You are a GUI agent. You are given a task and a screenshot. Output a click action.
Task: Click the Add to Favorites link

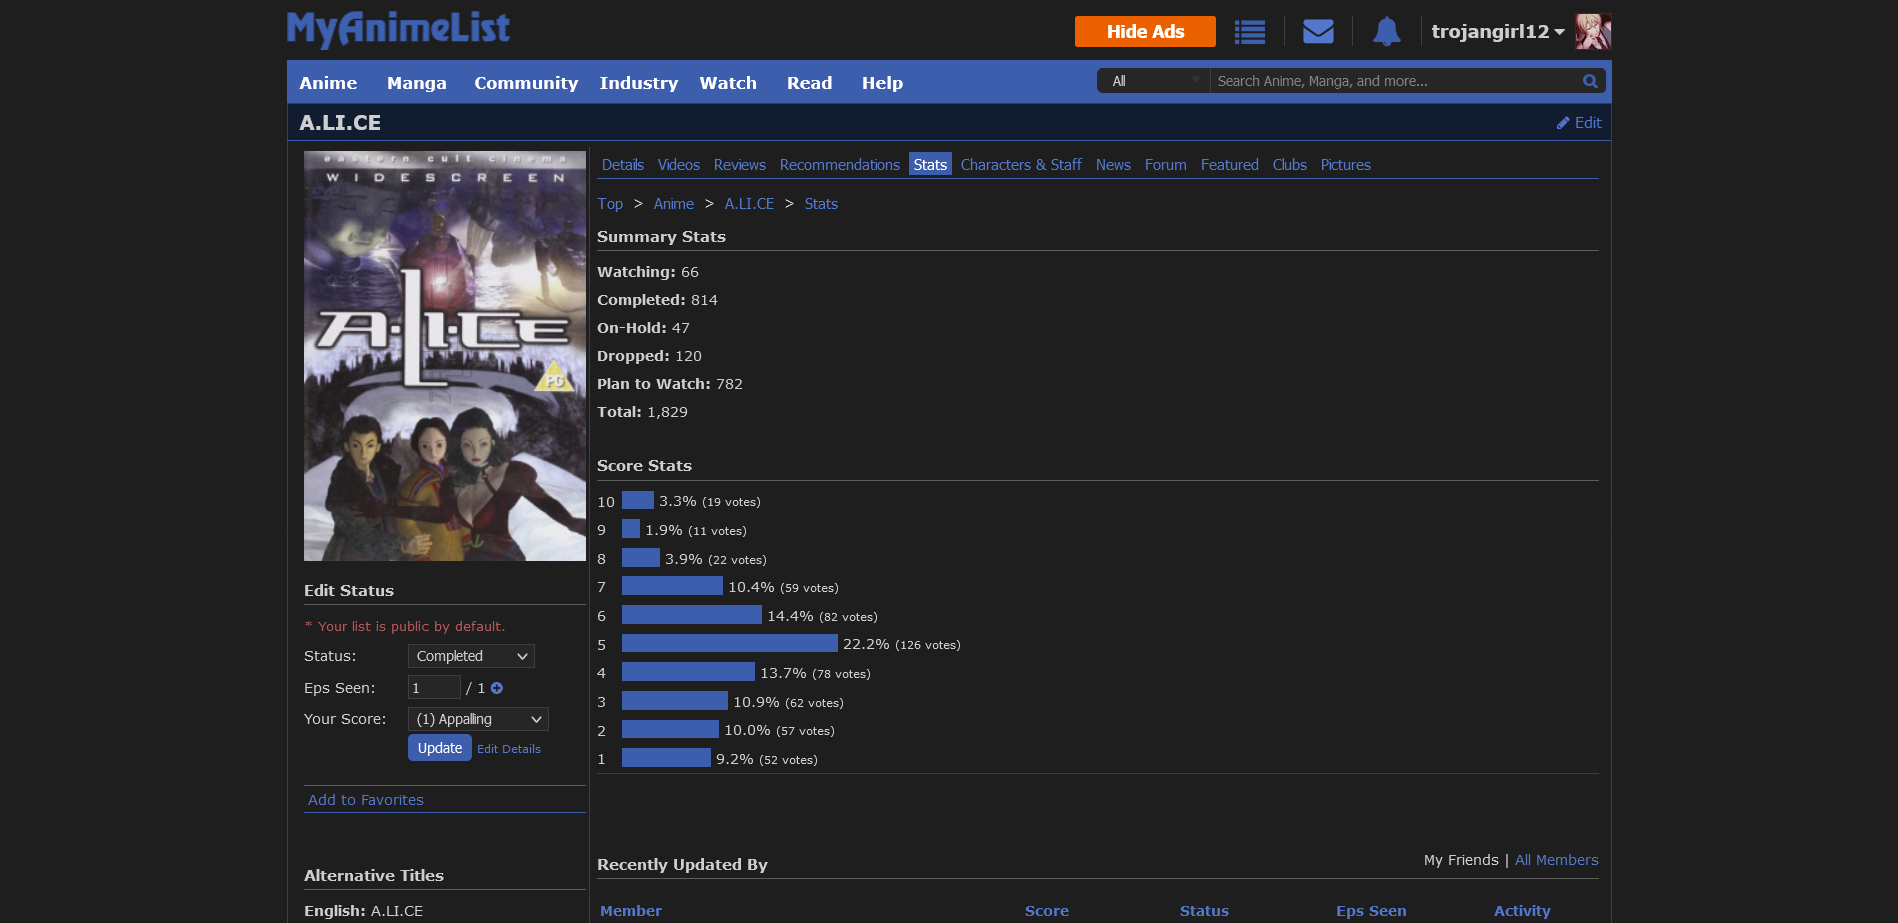click(366, 800)
